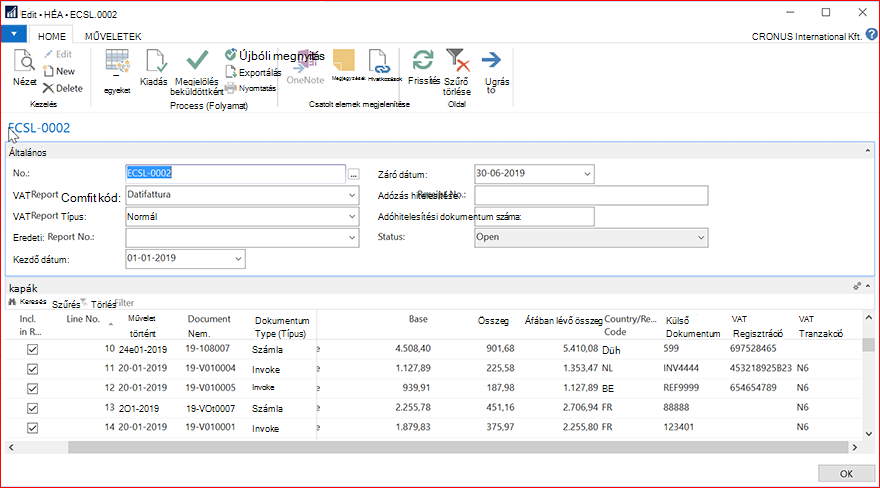The image size is (880, 488).
Task: Click the horizontal scrollbar of the lines grid
Action: [x=457, y=447]
